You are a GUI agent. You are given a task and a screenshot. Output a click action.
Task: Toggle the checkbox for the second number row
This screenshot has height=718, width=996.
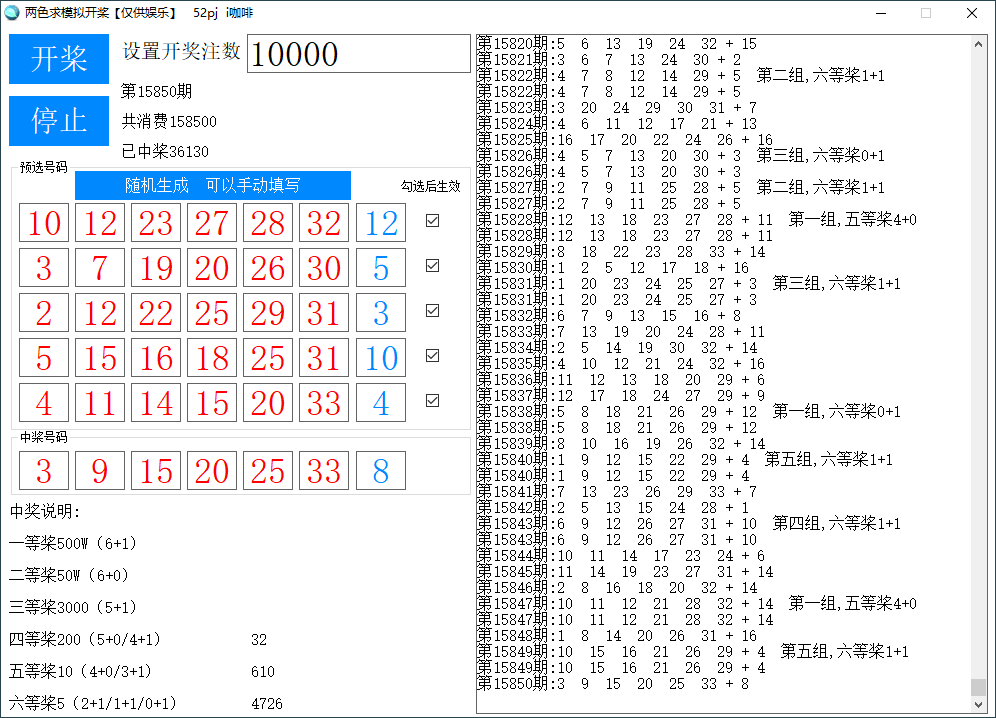point(434,266)
